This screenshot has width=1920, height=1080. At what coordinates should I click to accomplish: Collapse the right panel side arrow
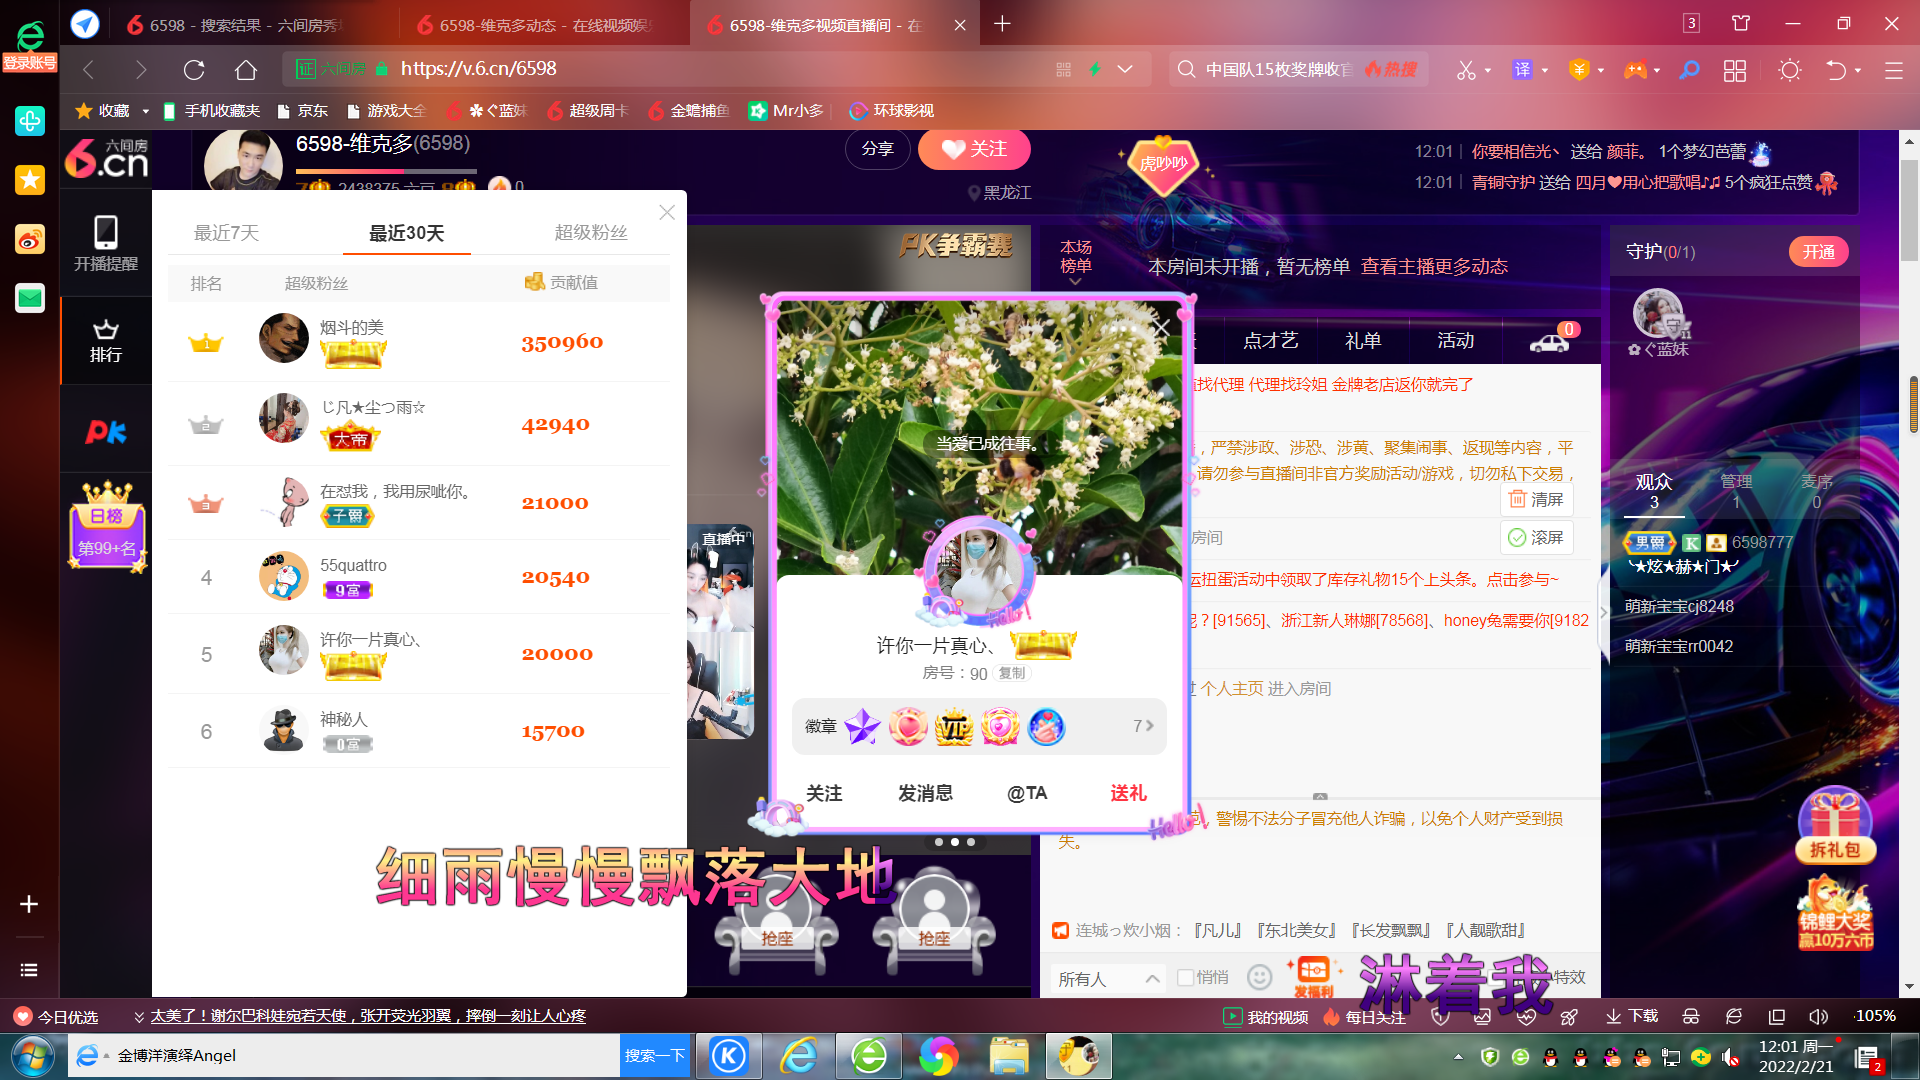[1604, 612]
